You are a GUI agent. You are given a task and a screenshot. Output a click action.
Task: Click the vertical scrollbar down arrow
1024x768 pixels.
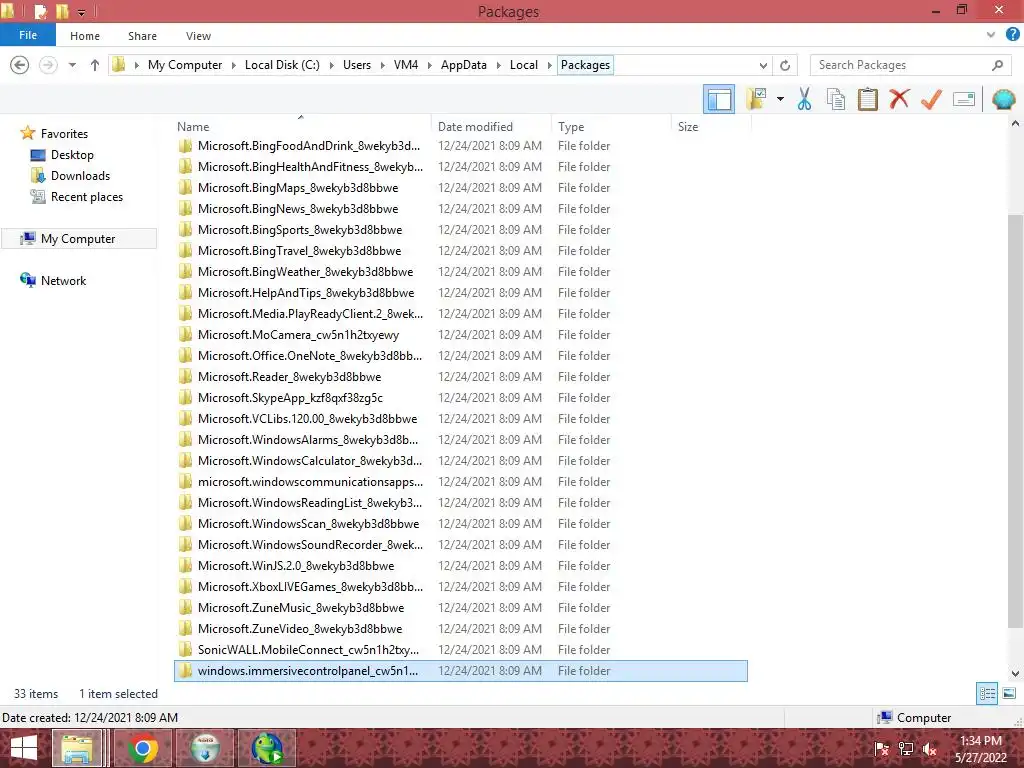pos(1015,673)
